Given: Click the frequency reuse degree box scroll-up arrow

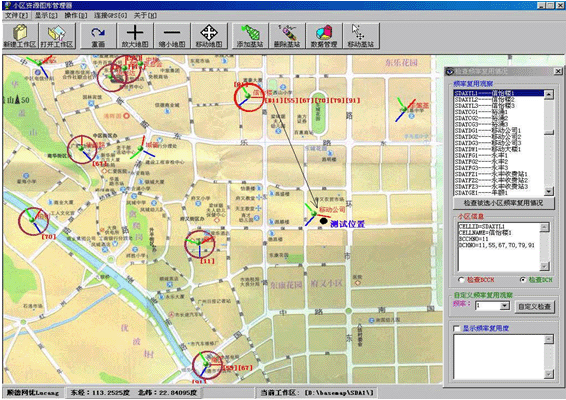Looking at the screenshot, I should [548, 339].
